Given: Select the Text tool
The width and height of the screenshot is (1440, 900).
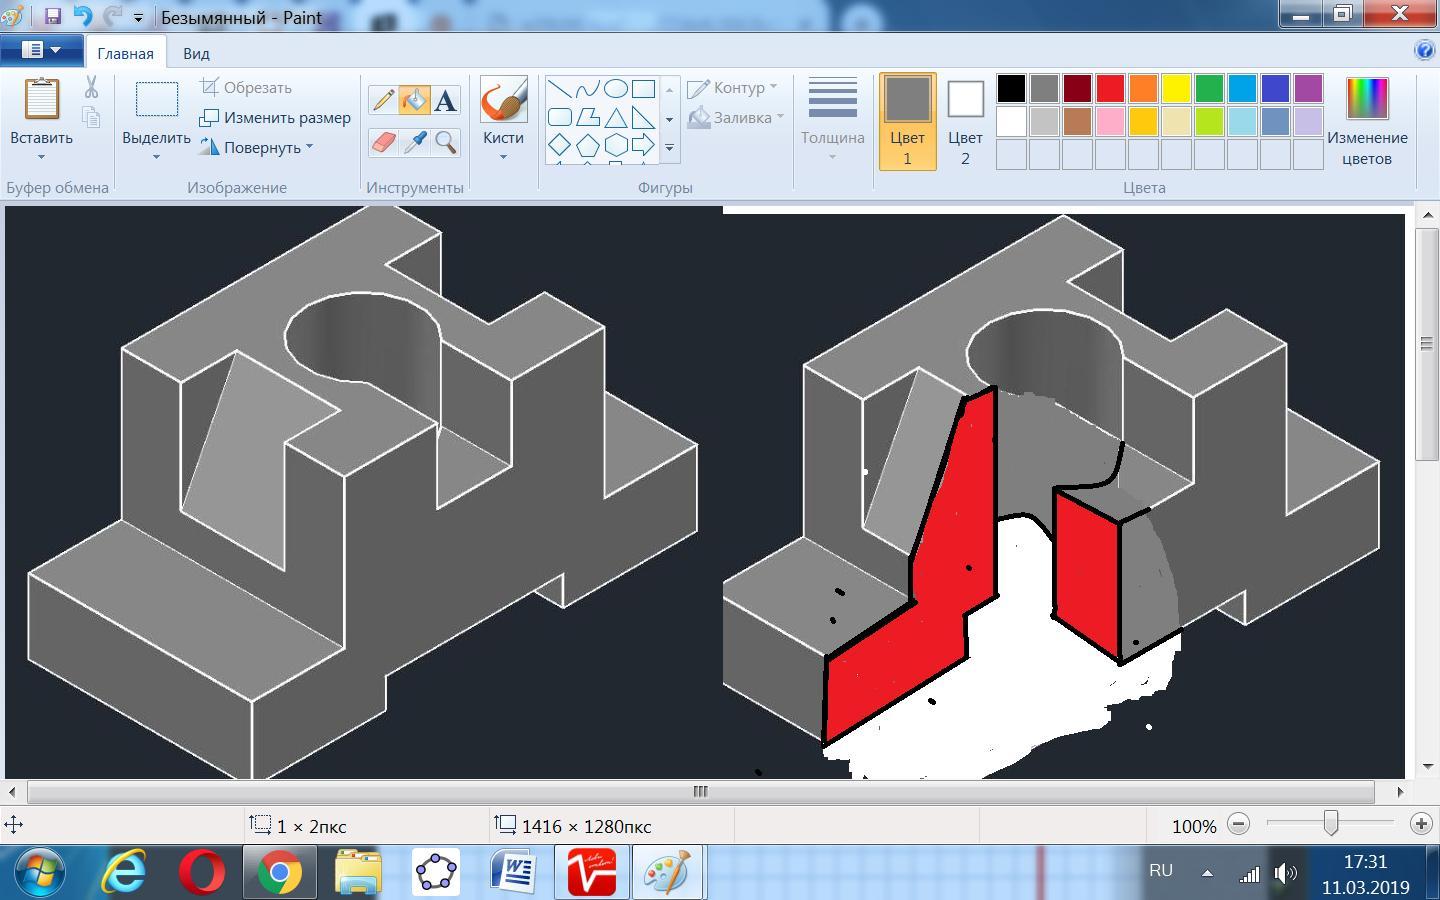Looking at the screenshot, I should [x=446, y=100].
